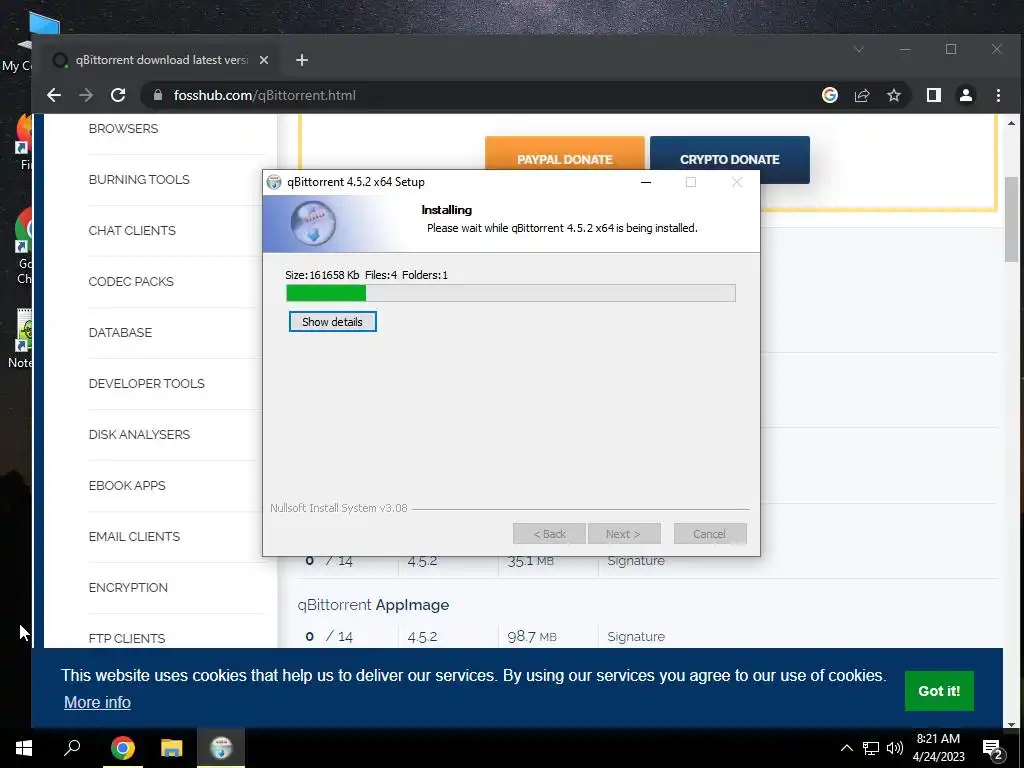Viewport: 1024px width, 768px height.
Task: Go forward using Chrome's forward arrow
Action: click(86, 95)
